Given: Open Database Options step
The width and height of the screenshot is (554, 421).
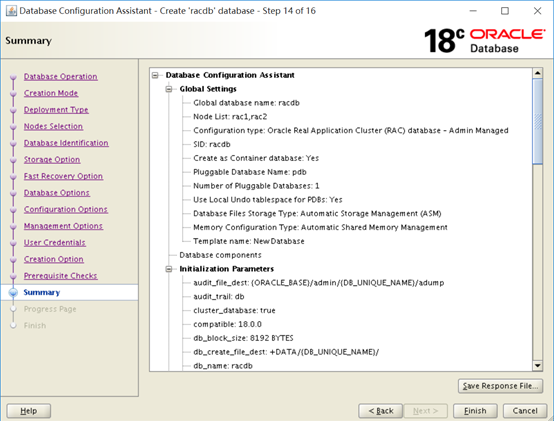Looking at the screenshot, I should (x=57, y=193).
